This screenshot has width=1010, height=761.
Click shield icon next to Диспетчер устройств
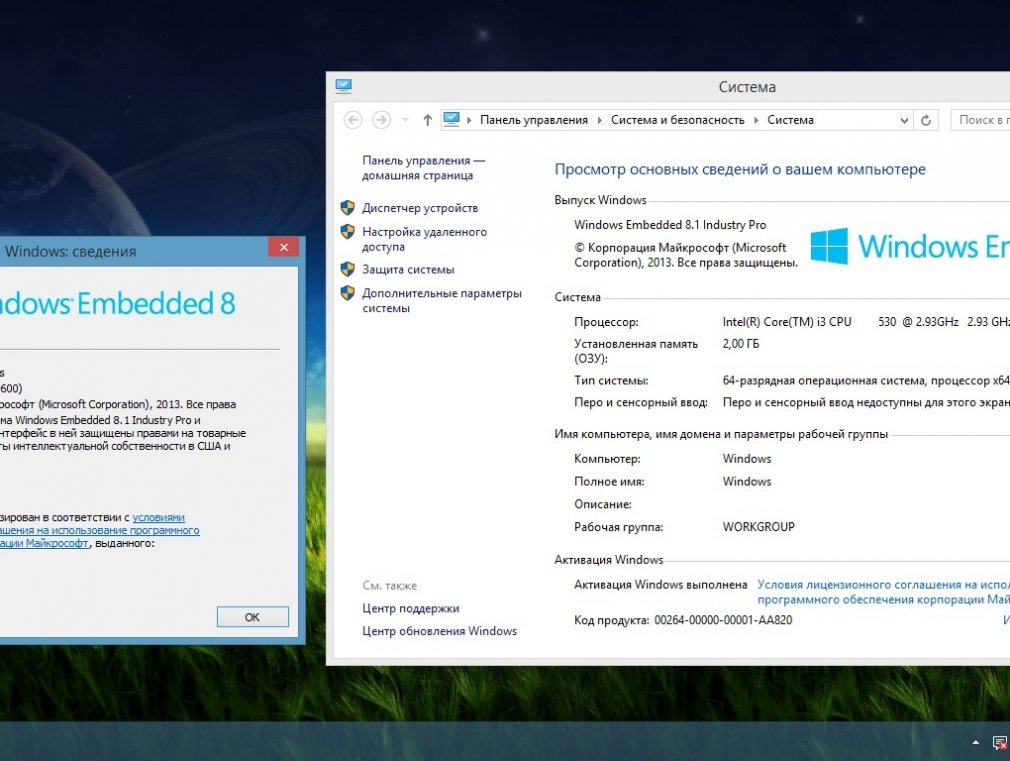tap(348, 207)
